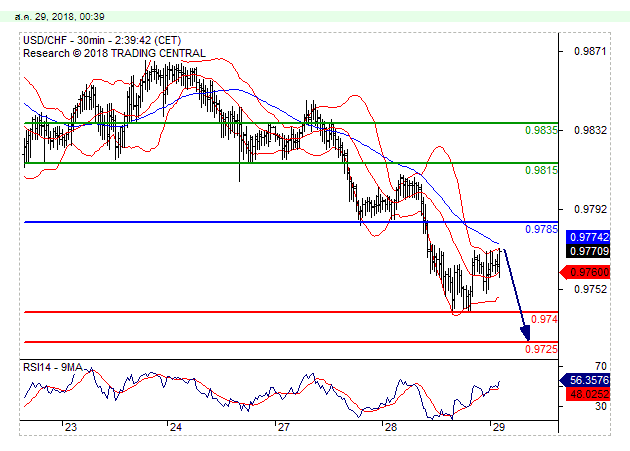Image resolution: width=630 pixels, height=451 pixels.
Task: Select the 0.9832 price axis label
Action: tap(590, 130)
